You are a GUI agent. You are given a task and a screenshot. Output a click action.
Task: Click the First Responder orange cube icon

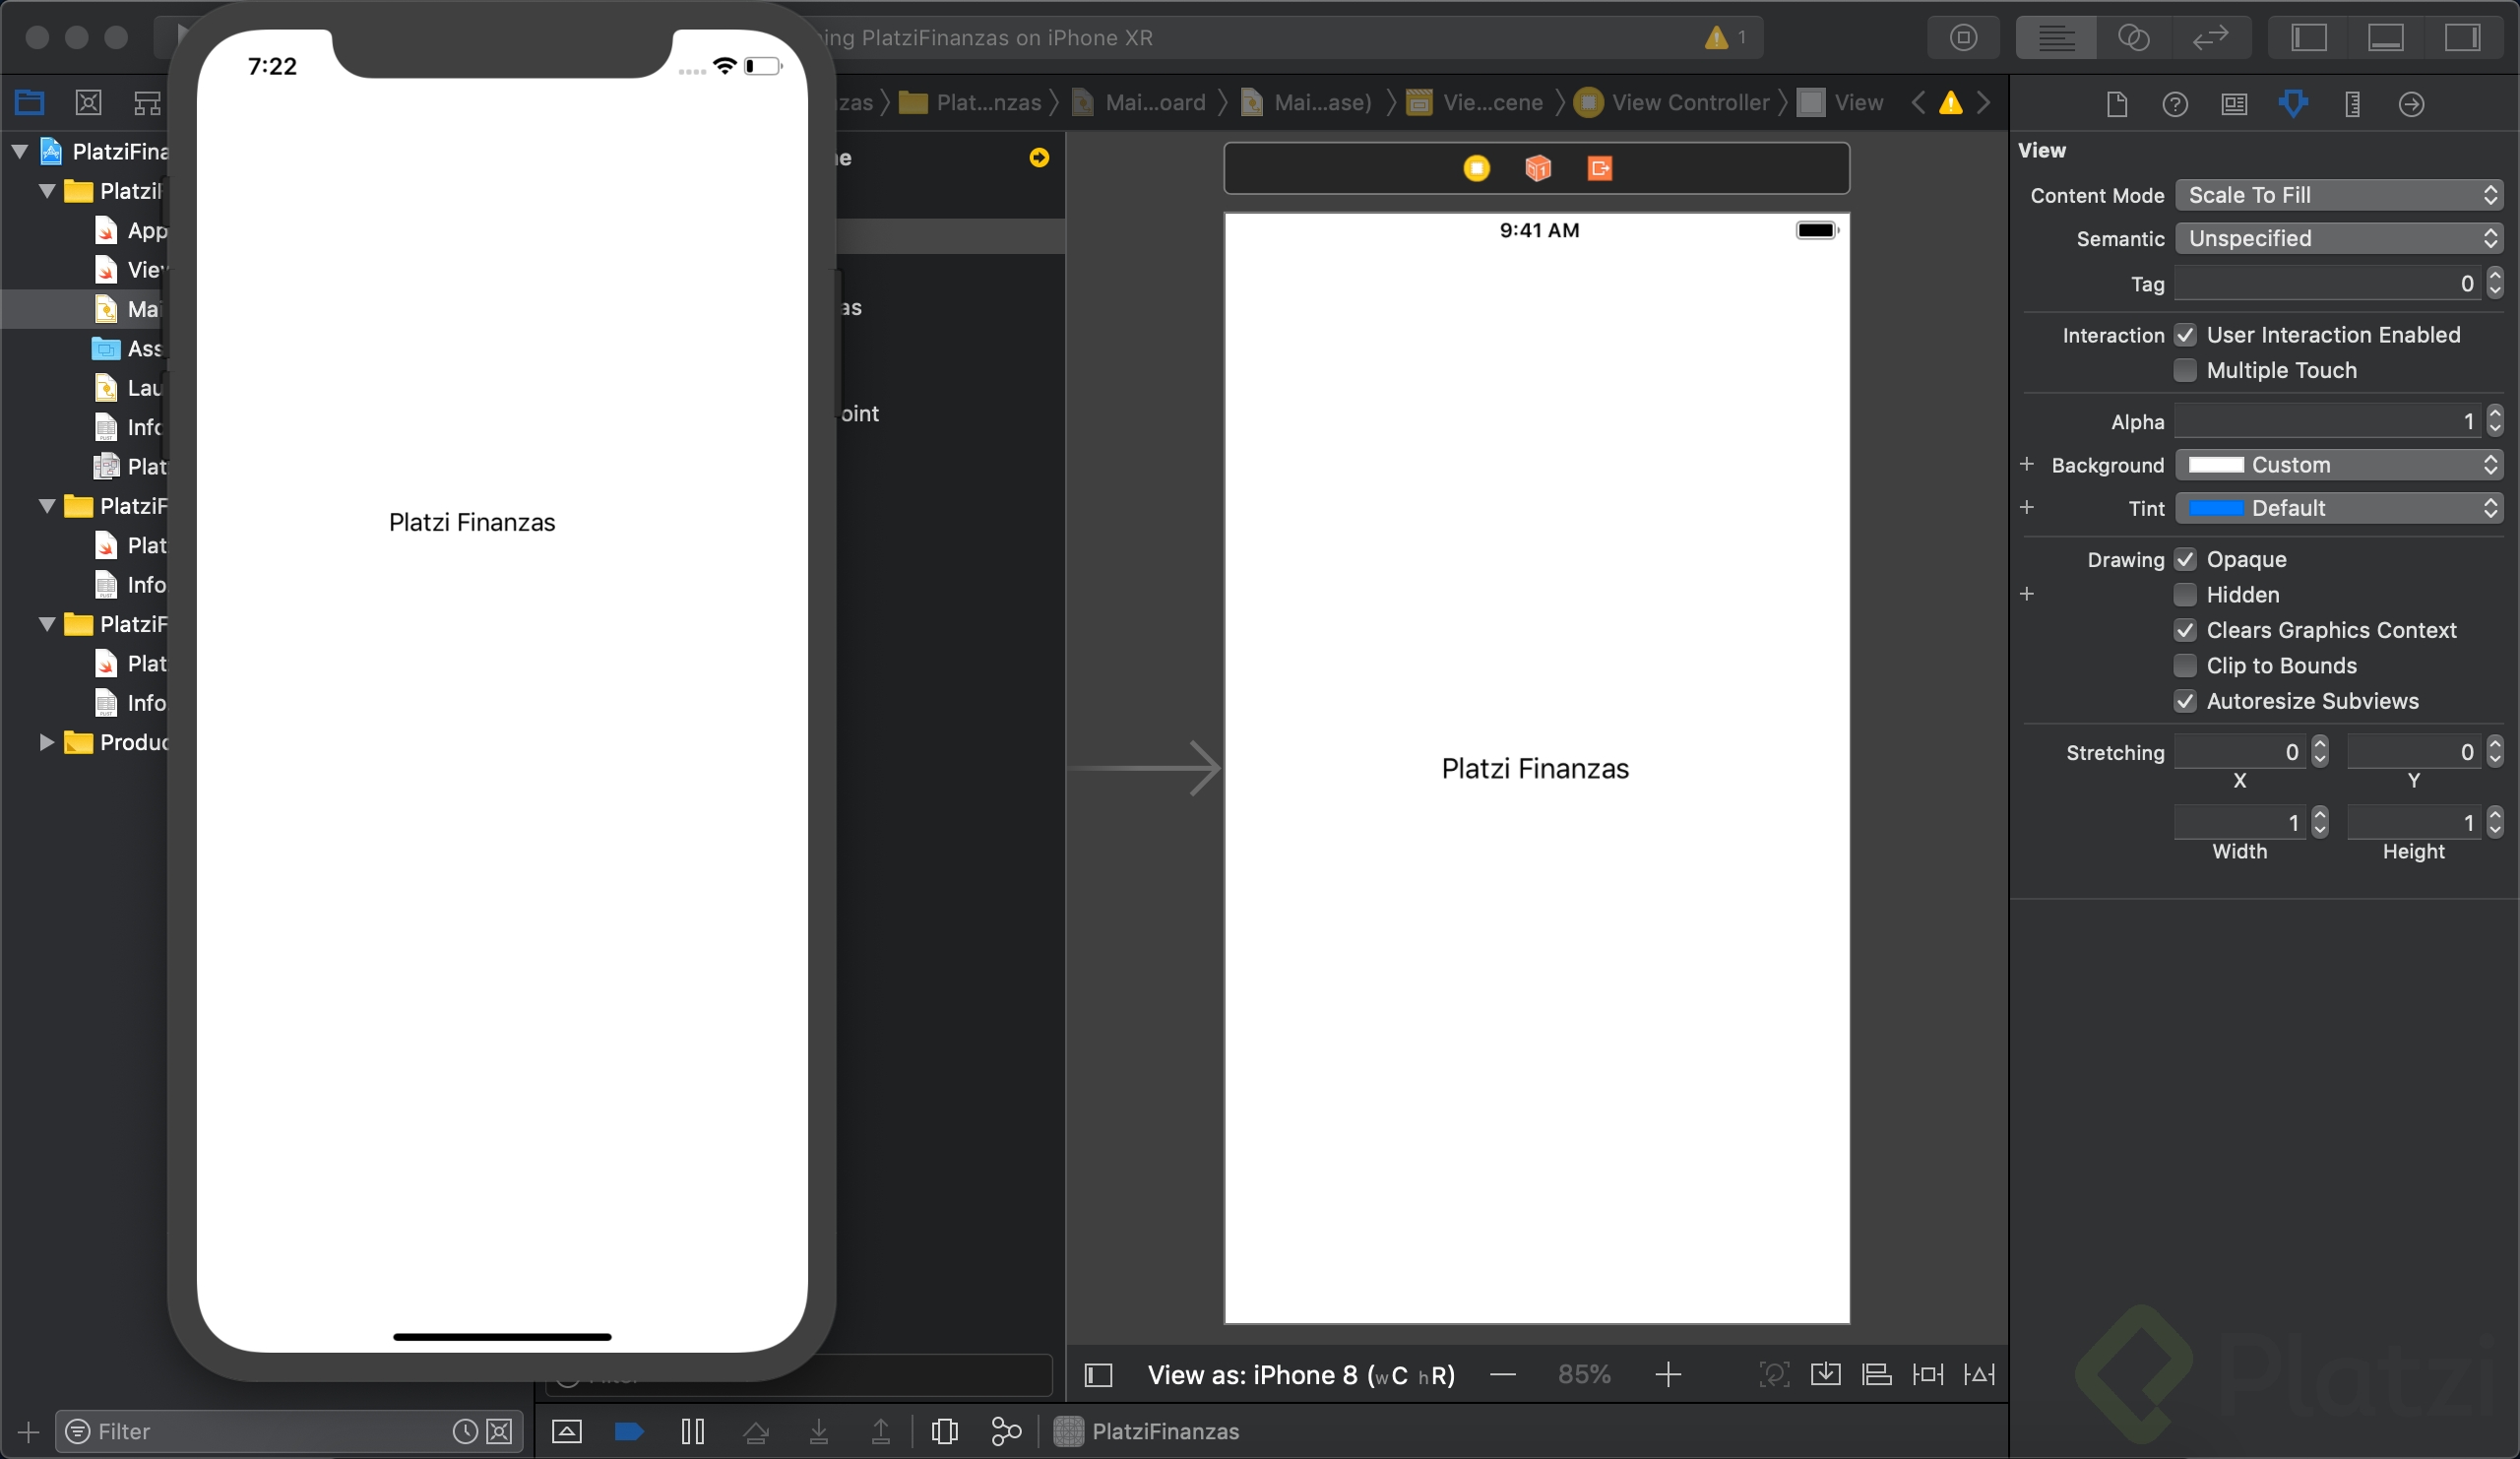click(1537, 168)
